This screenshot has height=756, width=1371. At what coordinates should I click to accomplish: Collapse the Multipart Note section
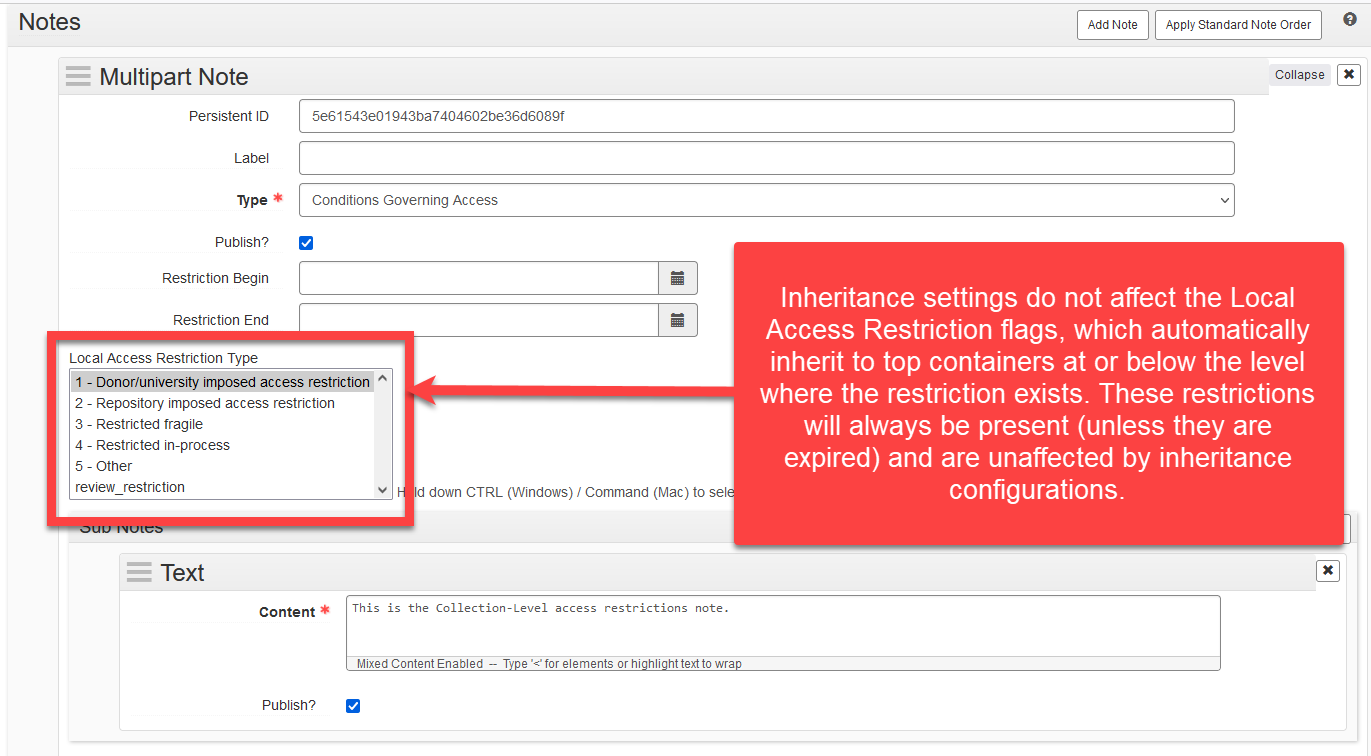[x=1299, y=75]
